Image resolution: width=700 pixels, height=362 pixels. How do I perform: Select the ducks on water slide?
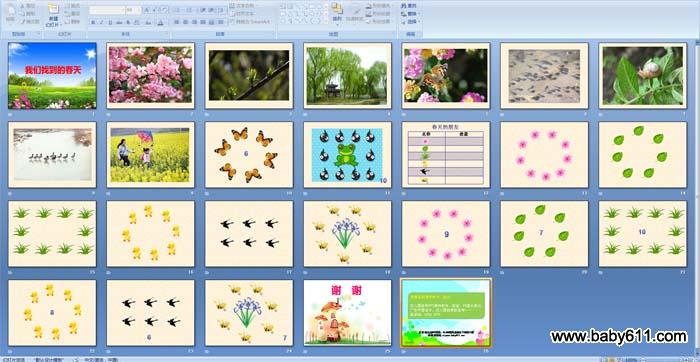(x=52, y=155)
